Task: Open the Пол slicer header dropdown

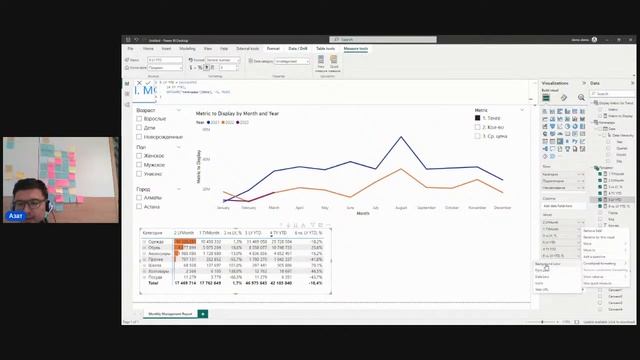Action: coord(178,147)
